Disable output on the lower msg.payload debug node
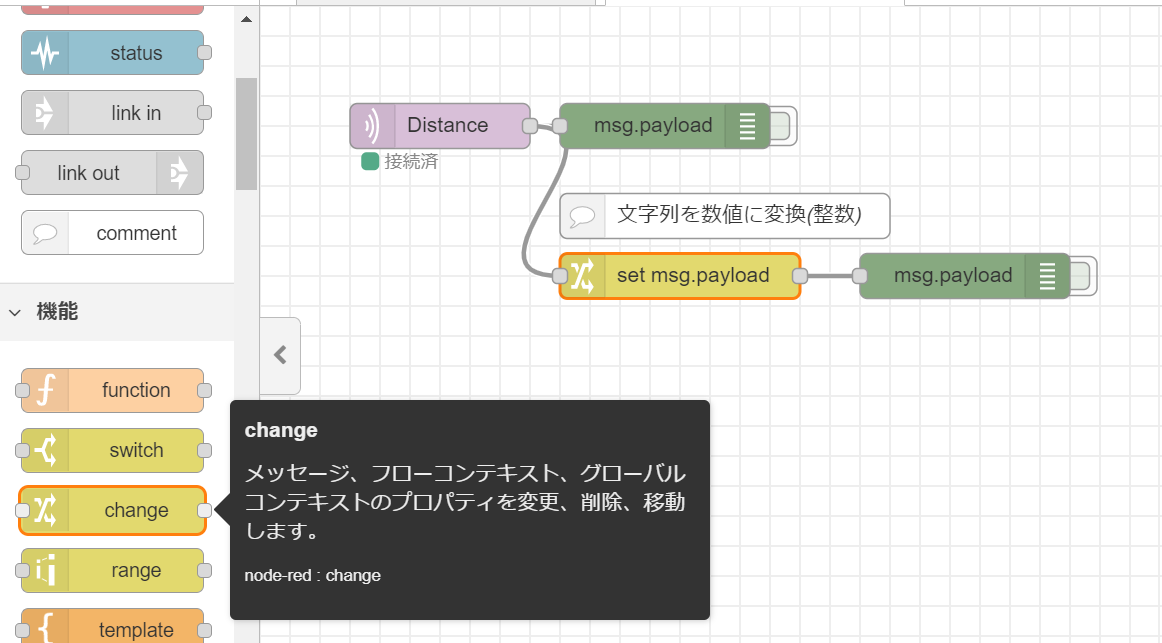1162x643 pixels. [x=1082, y=276]
